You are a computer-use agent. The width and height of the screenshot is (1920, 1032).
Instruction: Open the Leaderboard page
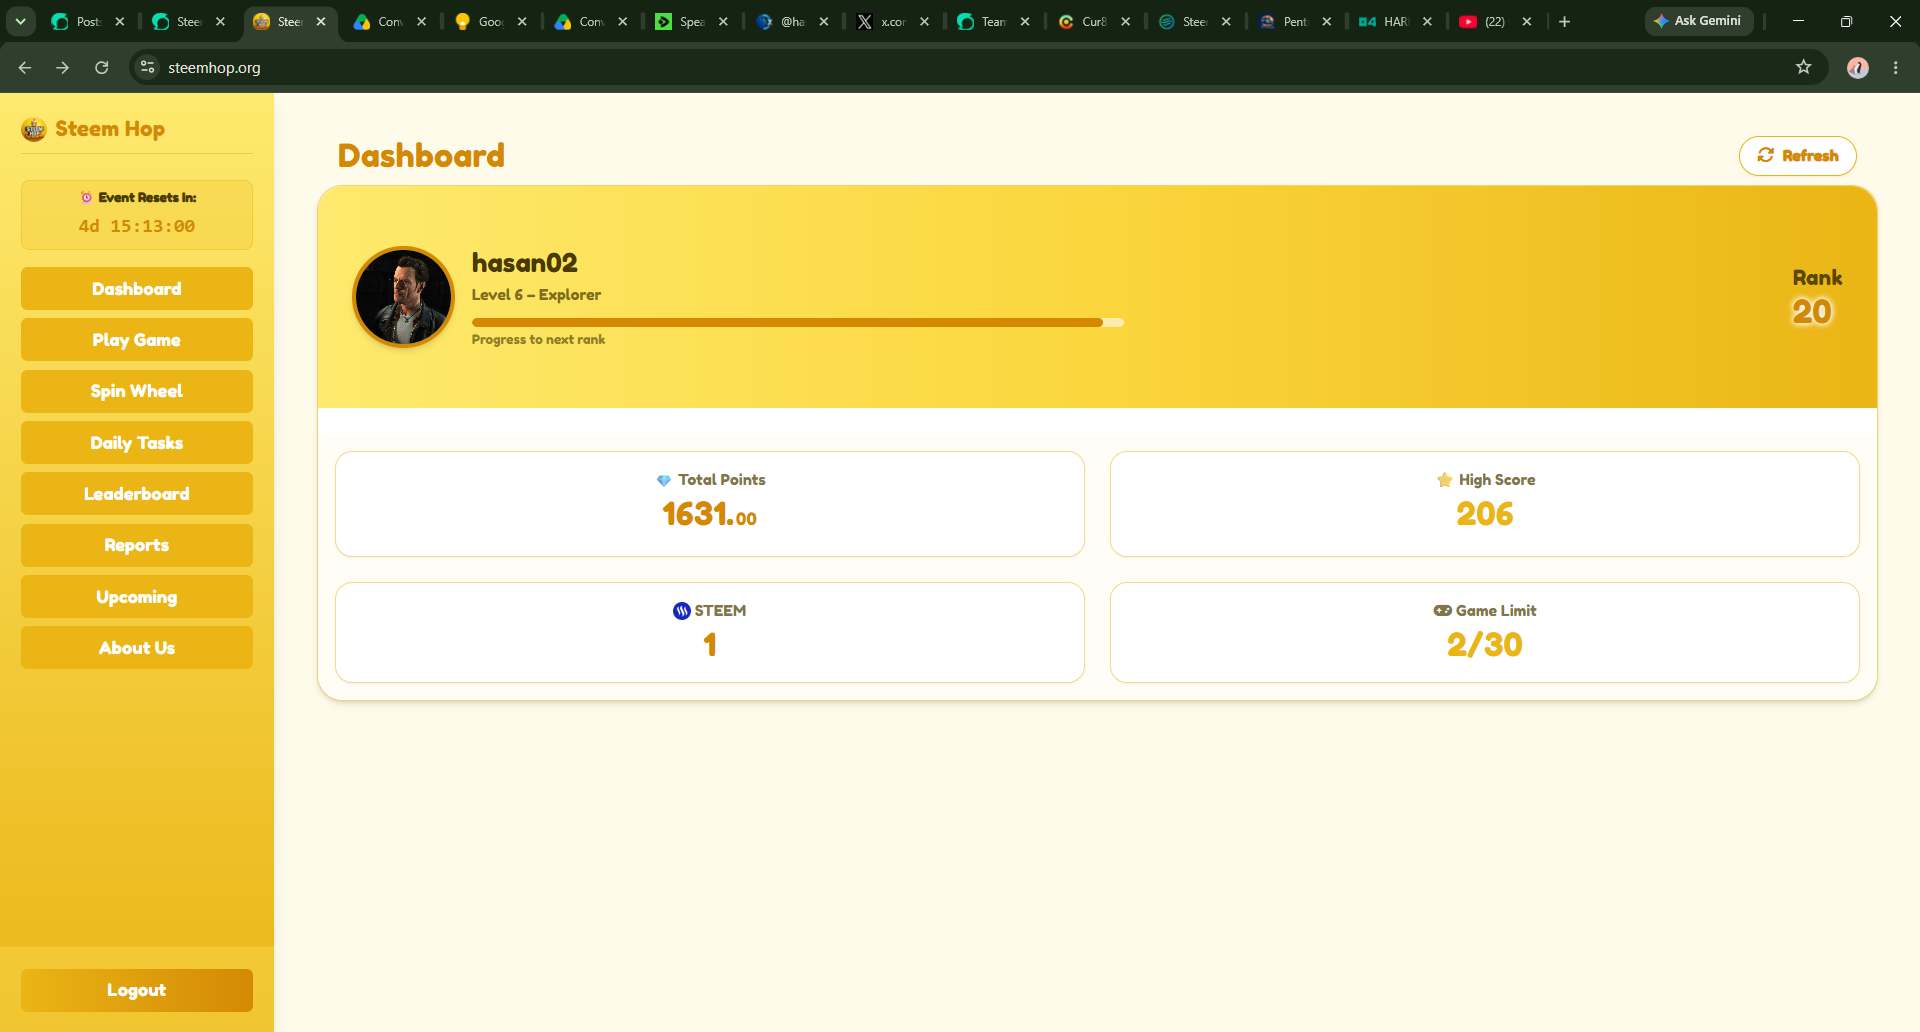pyautogui.click(x=137, y=494)
